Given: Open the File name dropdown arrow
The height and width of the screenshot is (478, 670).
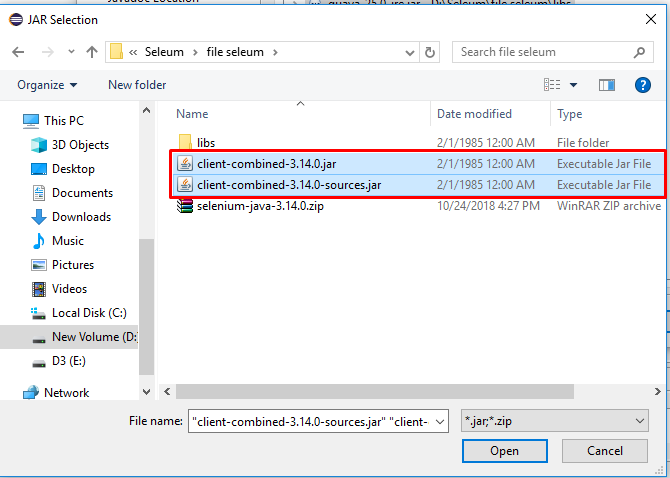Looking at the screenshot, I should [x=440, y=422].
